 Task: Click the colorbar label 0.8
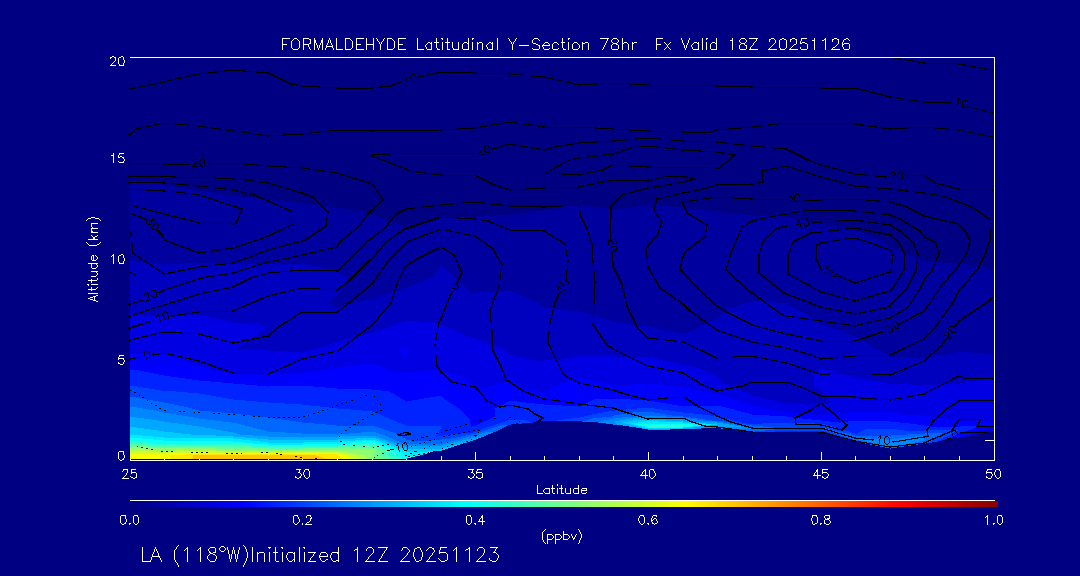(822, 520)
